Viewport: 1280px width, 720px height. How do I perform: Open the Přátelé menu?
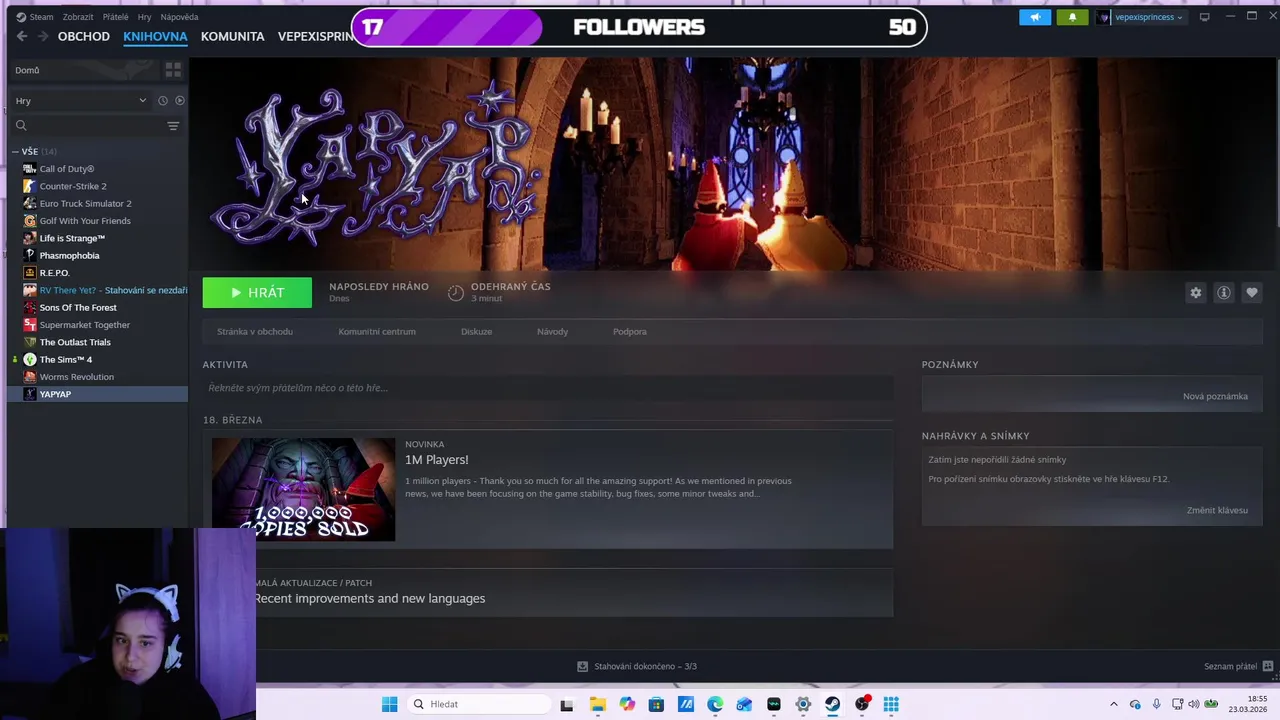tap(115, 17)
